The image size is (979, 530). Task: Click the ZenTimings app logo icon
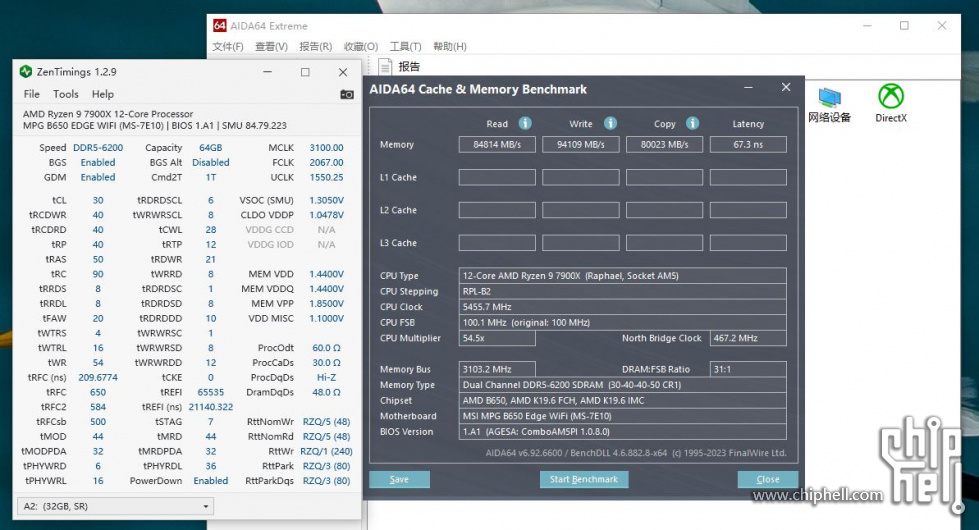click(x=26, y=72)
